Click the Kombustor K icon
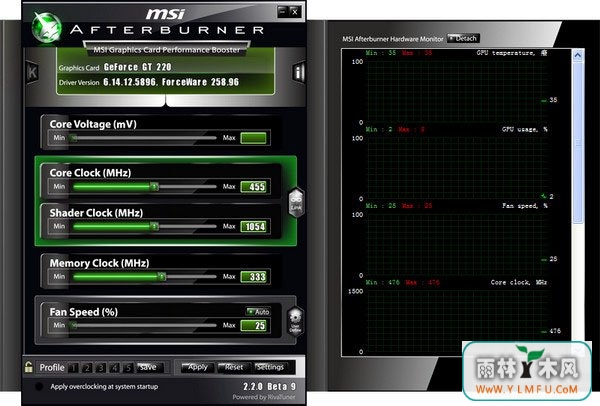600x406 pixels. pos(32,72)
